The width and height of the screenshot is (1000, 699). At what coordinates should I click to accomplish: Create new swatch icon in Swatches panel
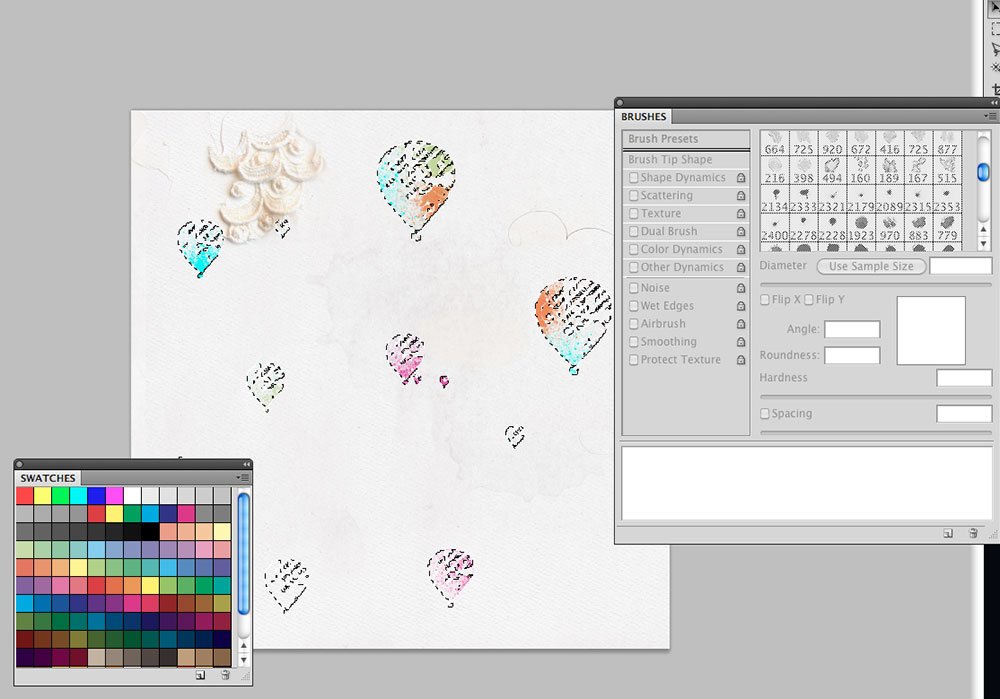tap(200, 675)
